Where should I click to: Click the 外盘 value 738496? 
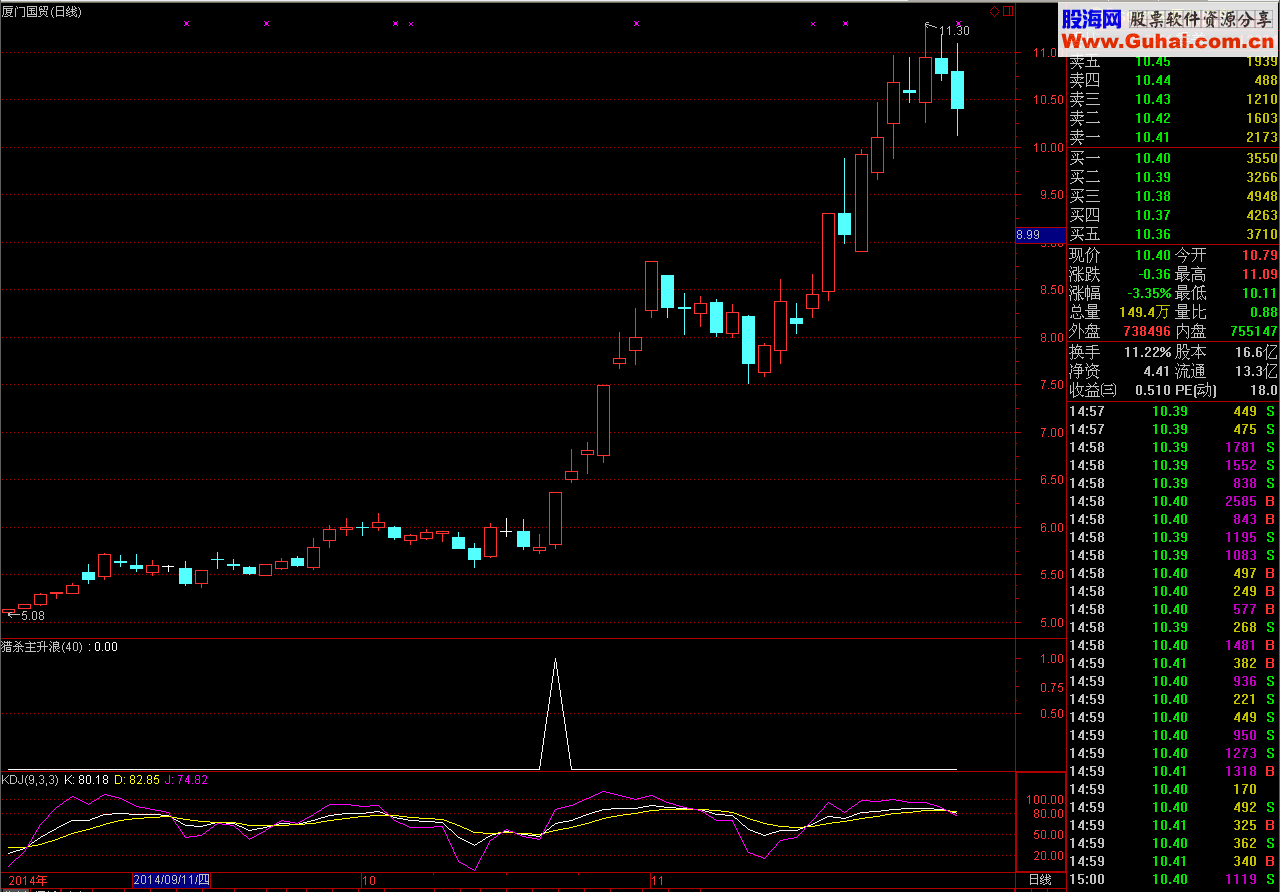pyautogui.click(x=1145, y=331)
